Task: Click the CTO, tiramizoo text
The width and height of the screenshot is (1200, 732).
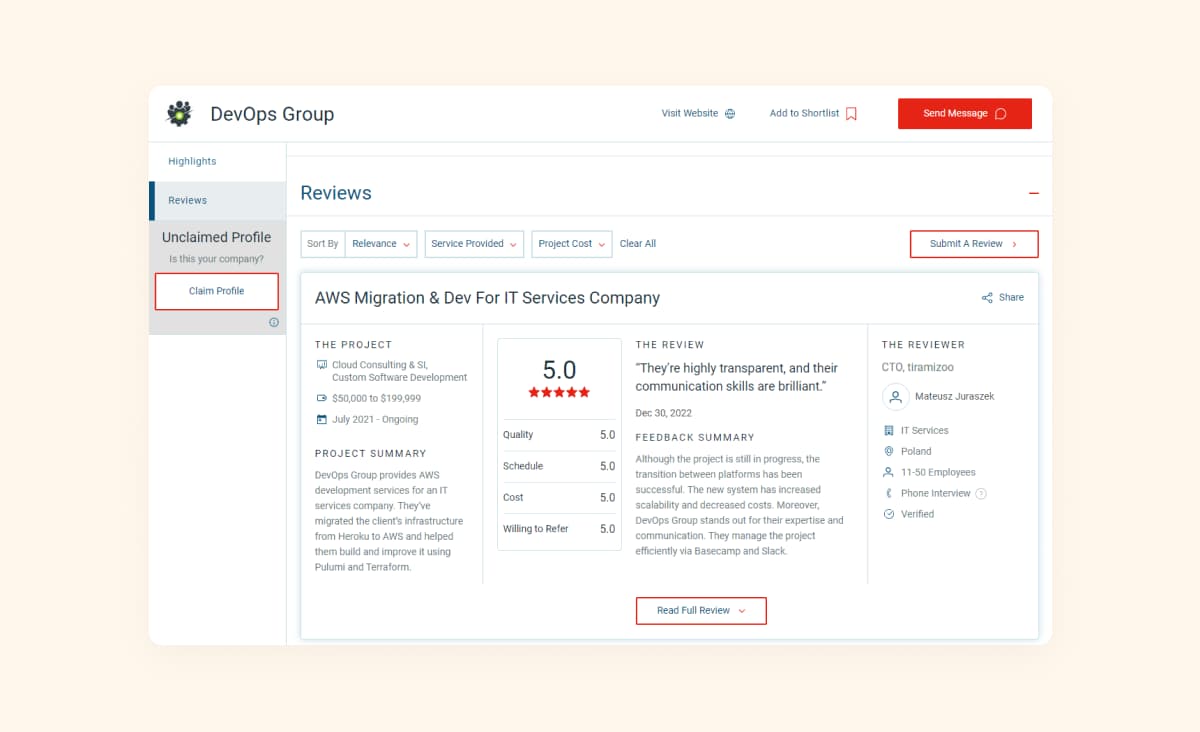Action: click(x=917, y=368)
